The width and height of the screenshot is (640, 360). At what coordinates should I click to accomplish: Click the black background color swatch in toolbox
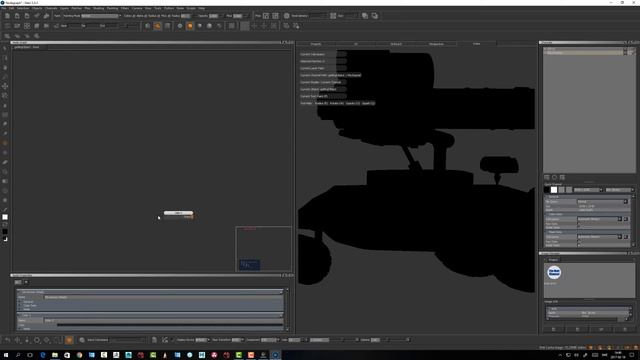5,231
